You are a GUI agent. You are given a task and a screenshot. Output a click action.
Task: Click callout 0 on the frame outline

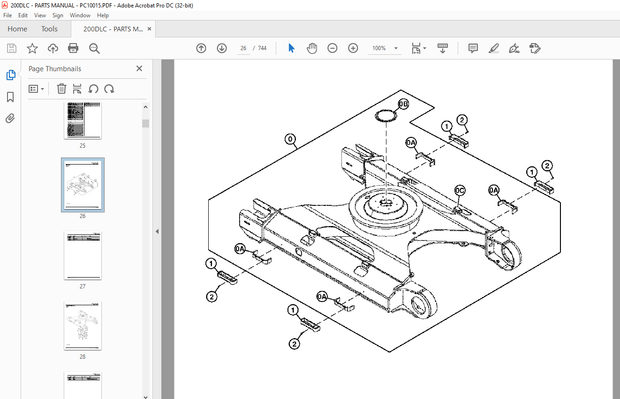click(x=290, y=139)
